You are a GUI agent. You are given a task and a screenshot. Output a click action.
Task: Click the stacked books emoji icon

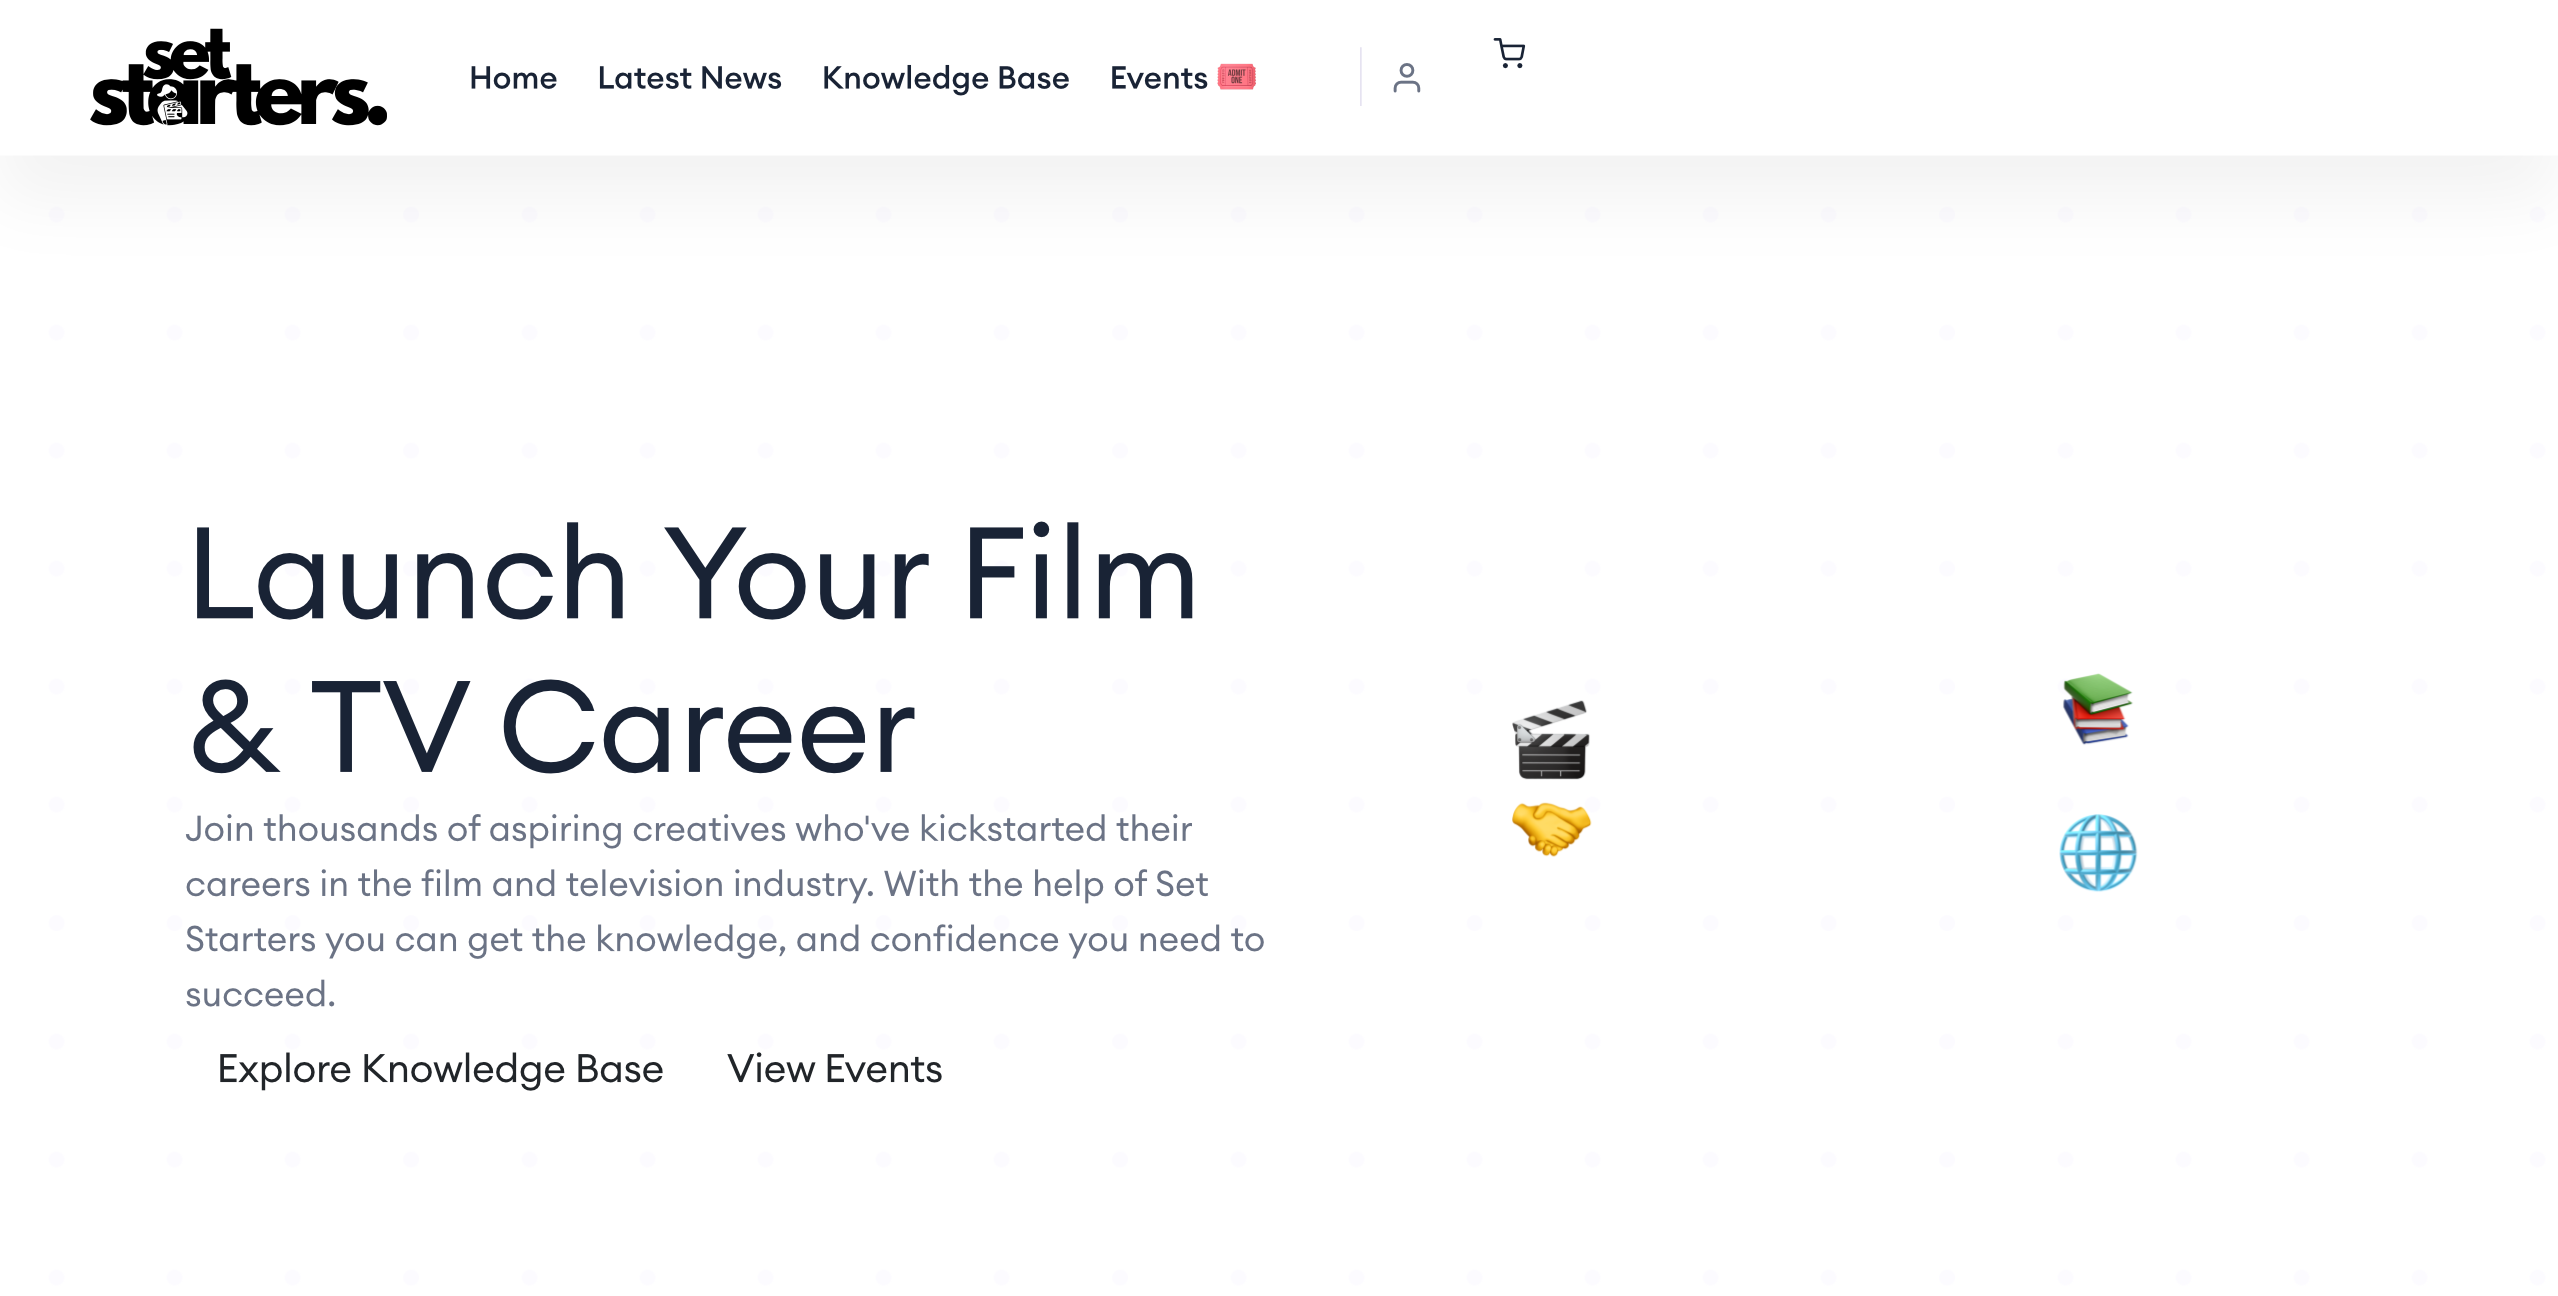2097,708
